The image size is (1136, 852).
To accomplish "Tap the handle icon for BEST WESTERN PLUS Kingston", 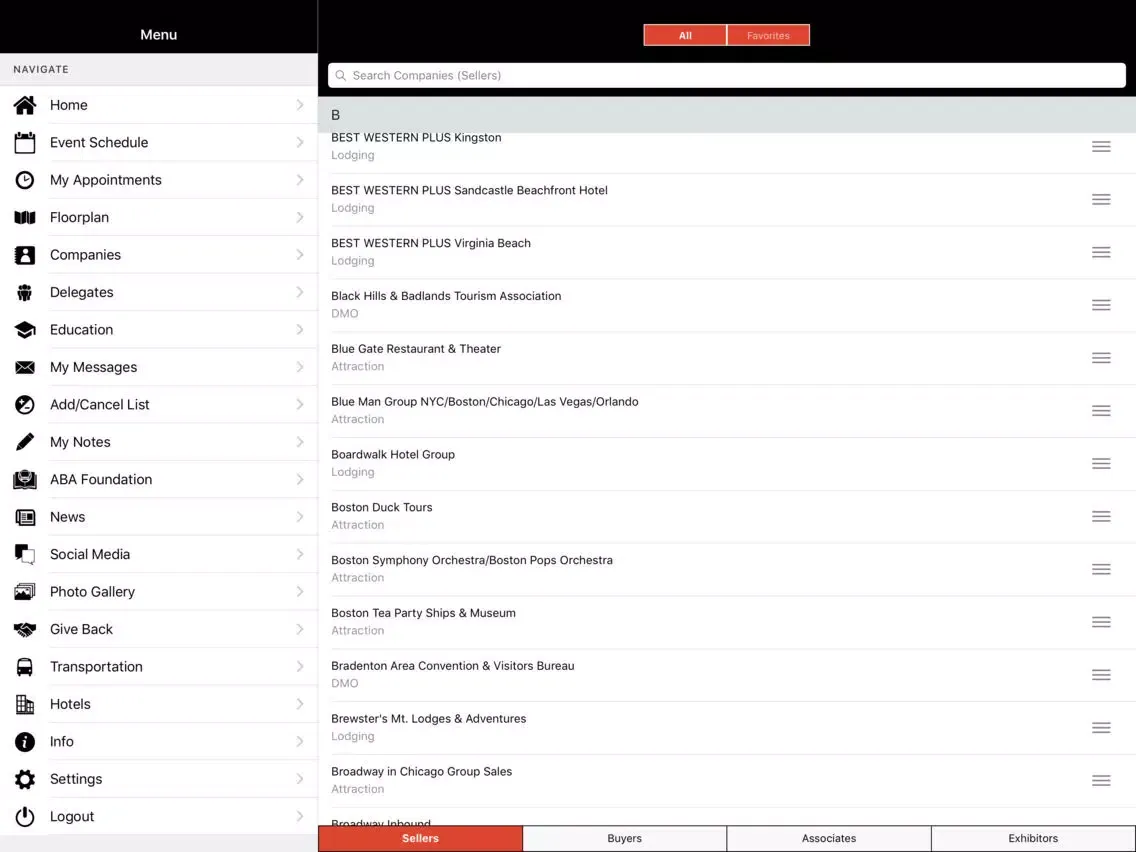I will pos(1101,147).
